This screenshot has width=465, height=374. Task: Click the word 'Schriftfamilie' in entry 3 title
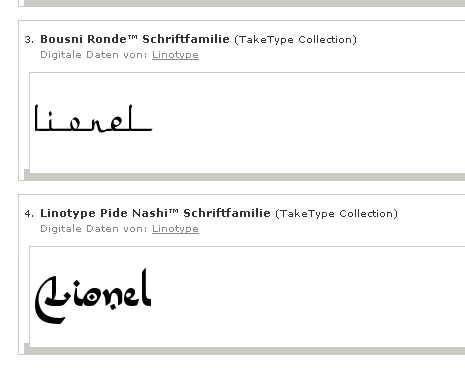click(186, 39)
